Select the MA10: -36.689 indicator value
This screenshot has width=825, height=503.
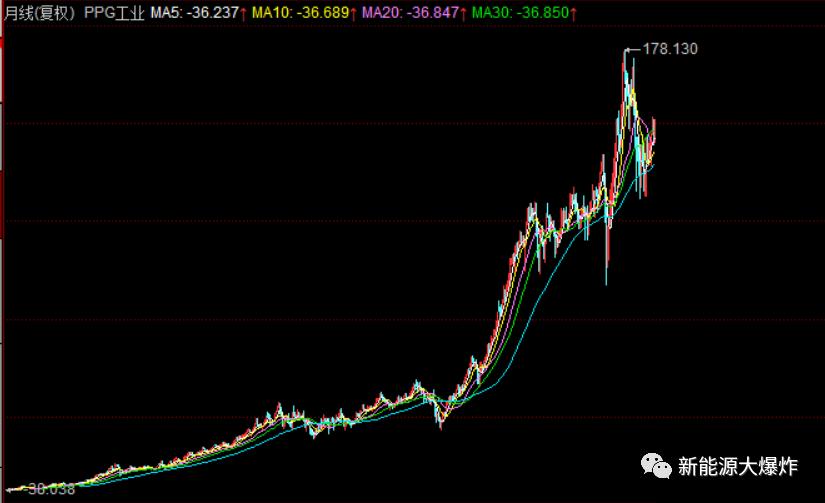click(x=300, y=13)
